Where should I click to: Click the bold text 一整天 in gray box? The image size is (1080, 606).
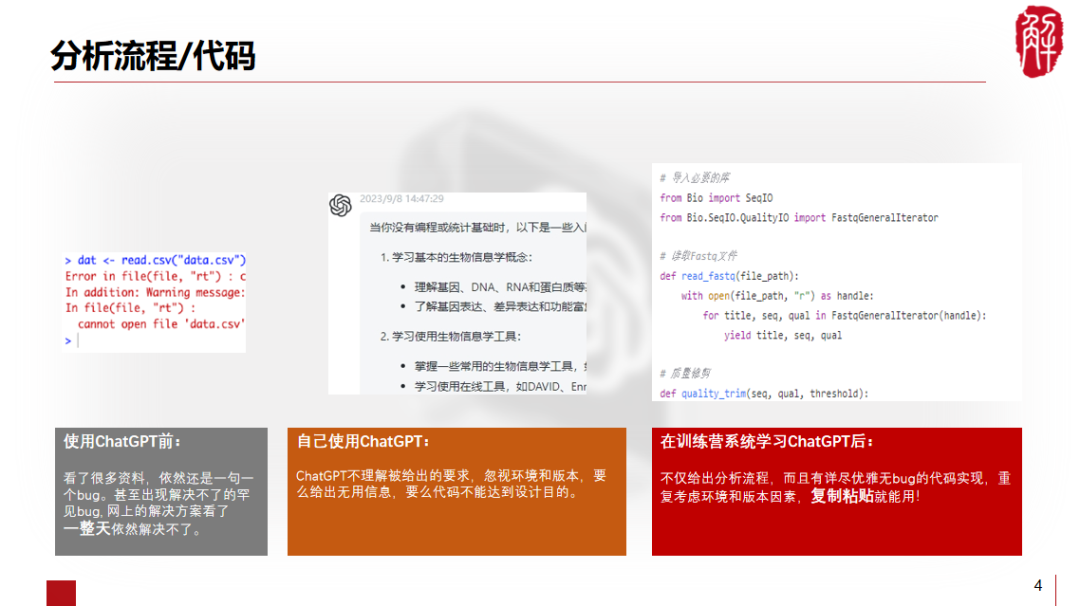87,529
